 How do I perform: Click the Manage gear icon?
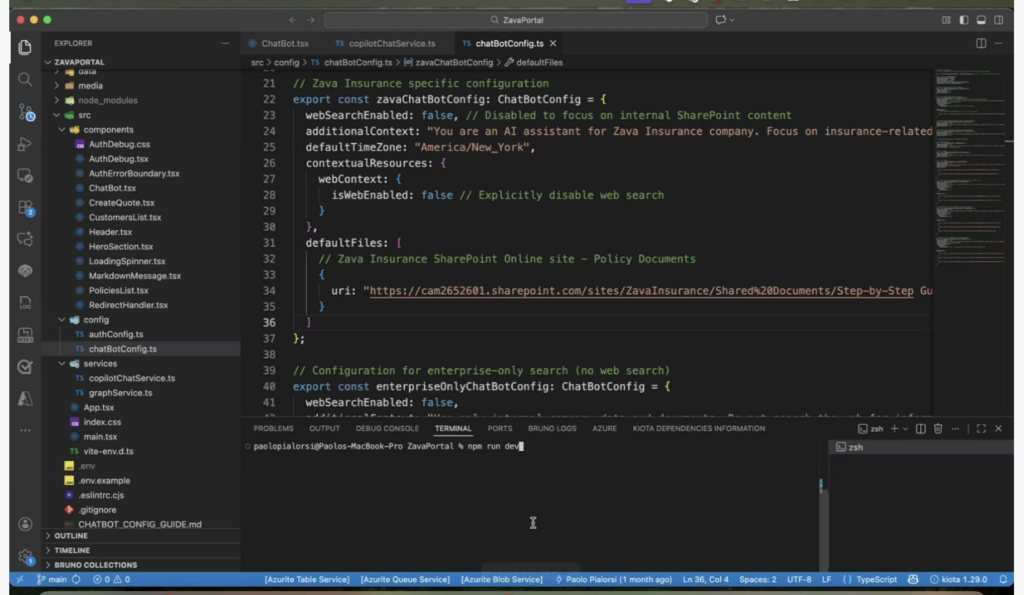25,557
